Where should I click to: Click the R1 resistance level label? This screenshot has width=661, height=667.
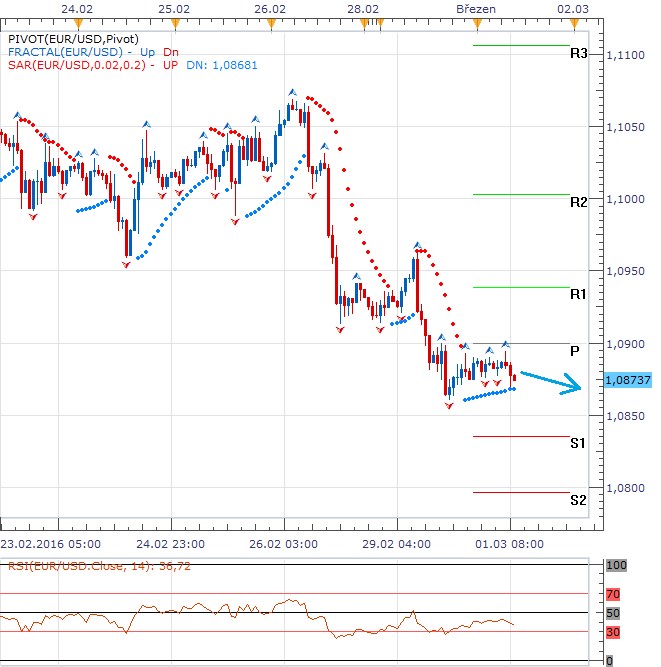tap(578, 295)
